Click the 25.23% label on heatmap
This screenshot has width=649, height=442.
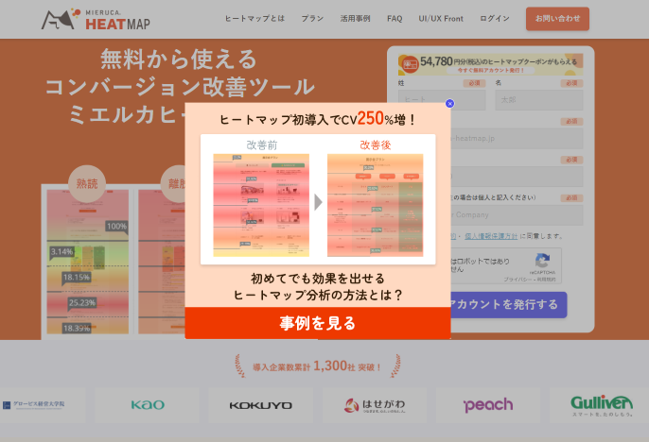[x=82, y=303]
